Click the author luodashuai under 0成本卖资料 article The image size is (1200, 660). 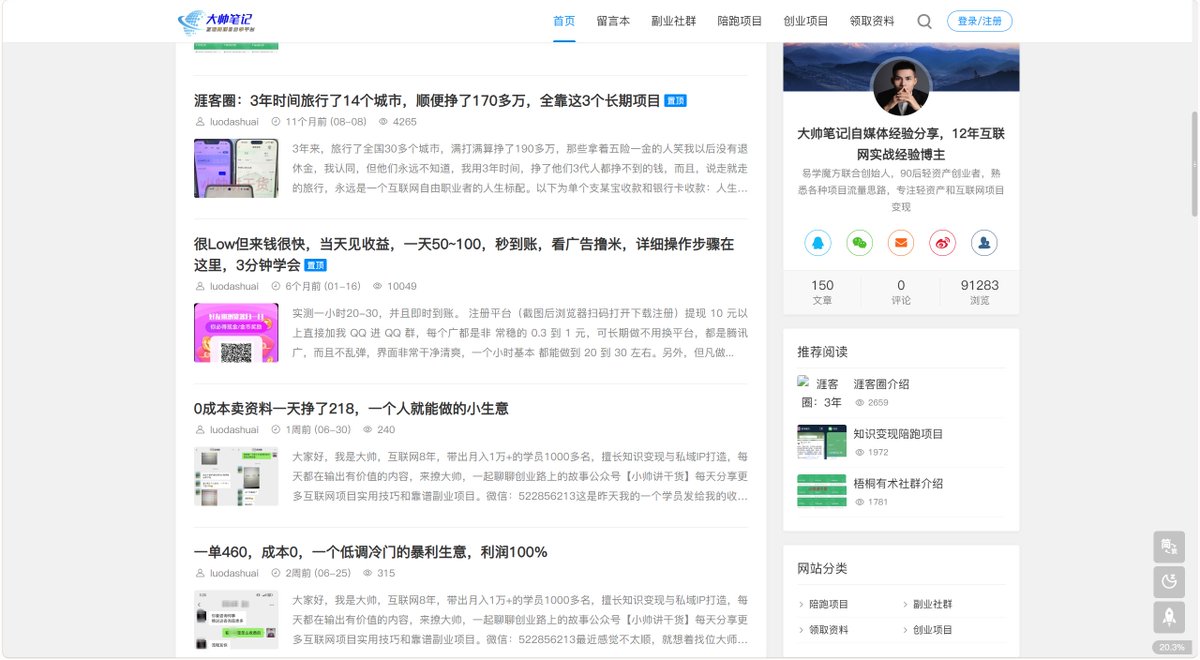click(x=234, y=430)
